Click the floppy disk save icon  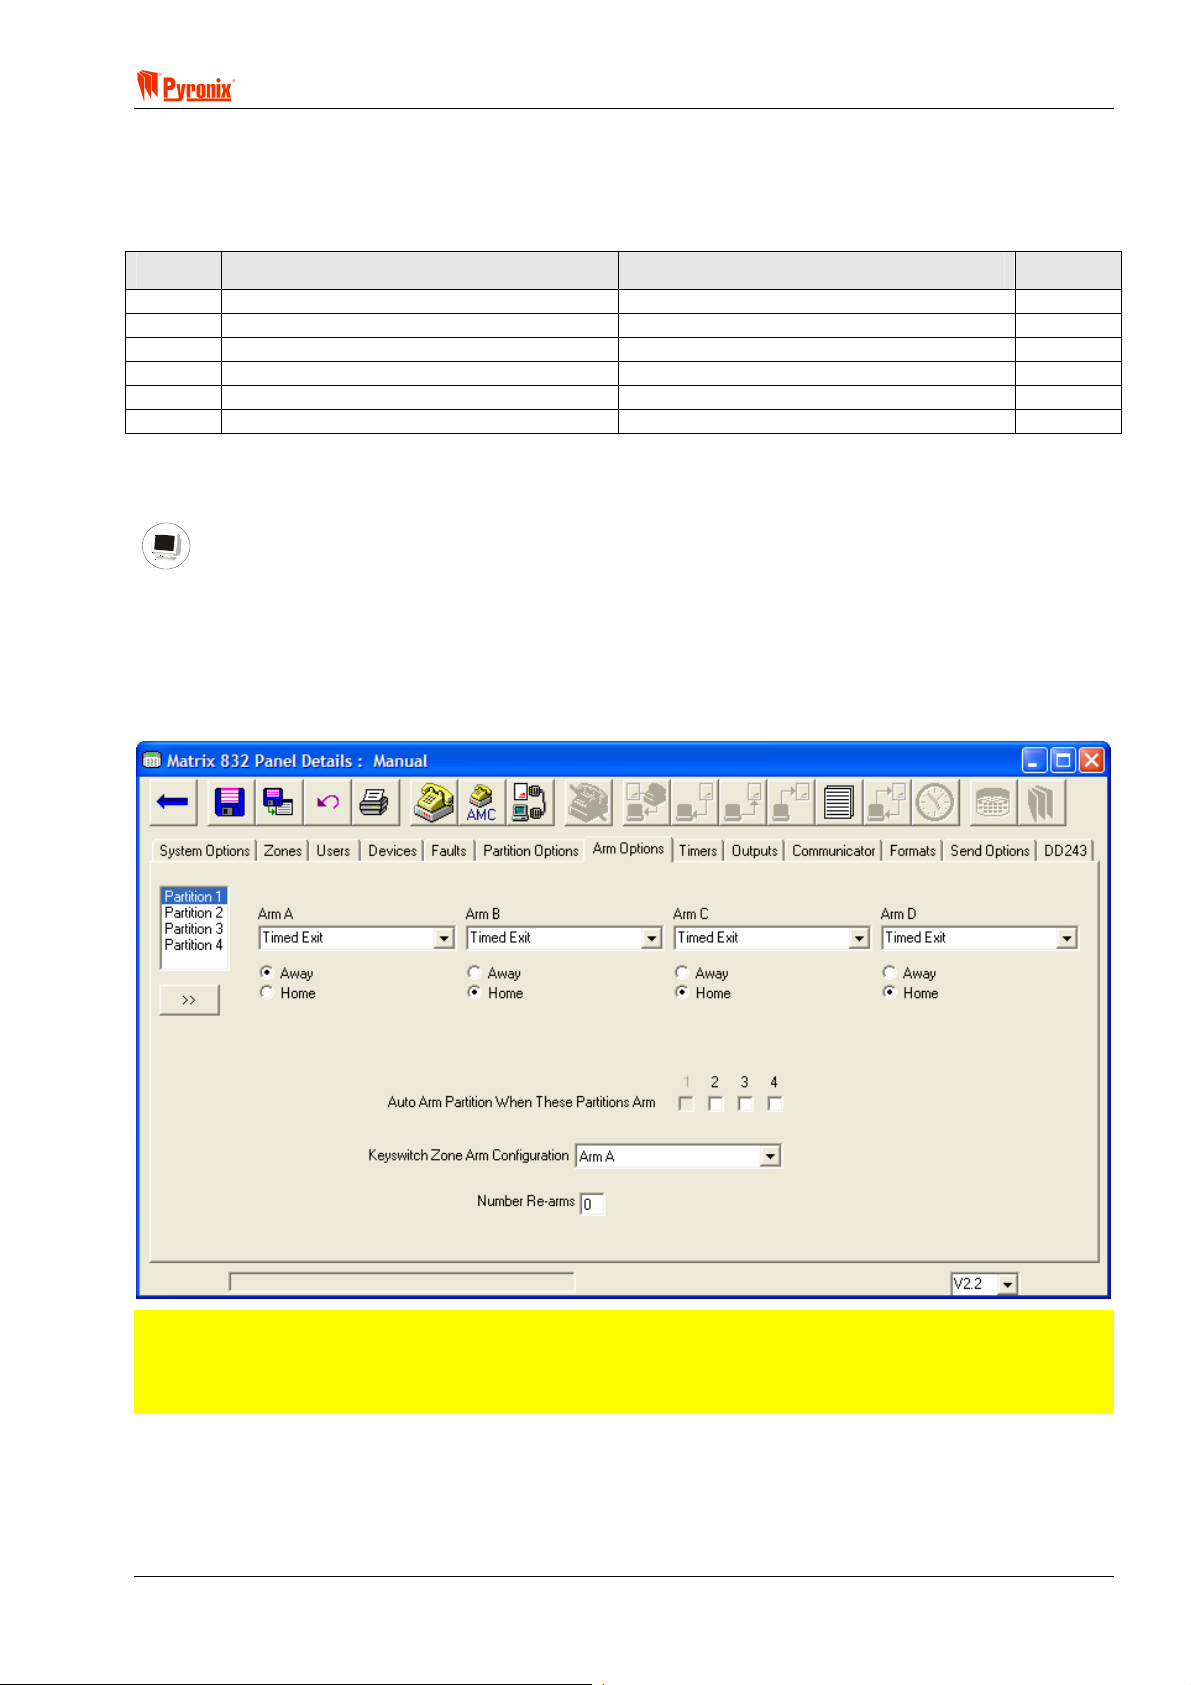230,802
